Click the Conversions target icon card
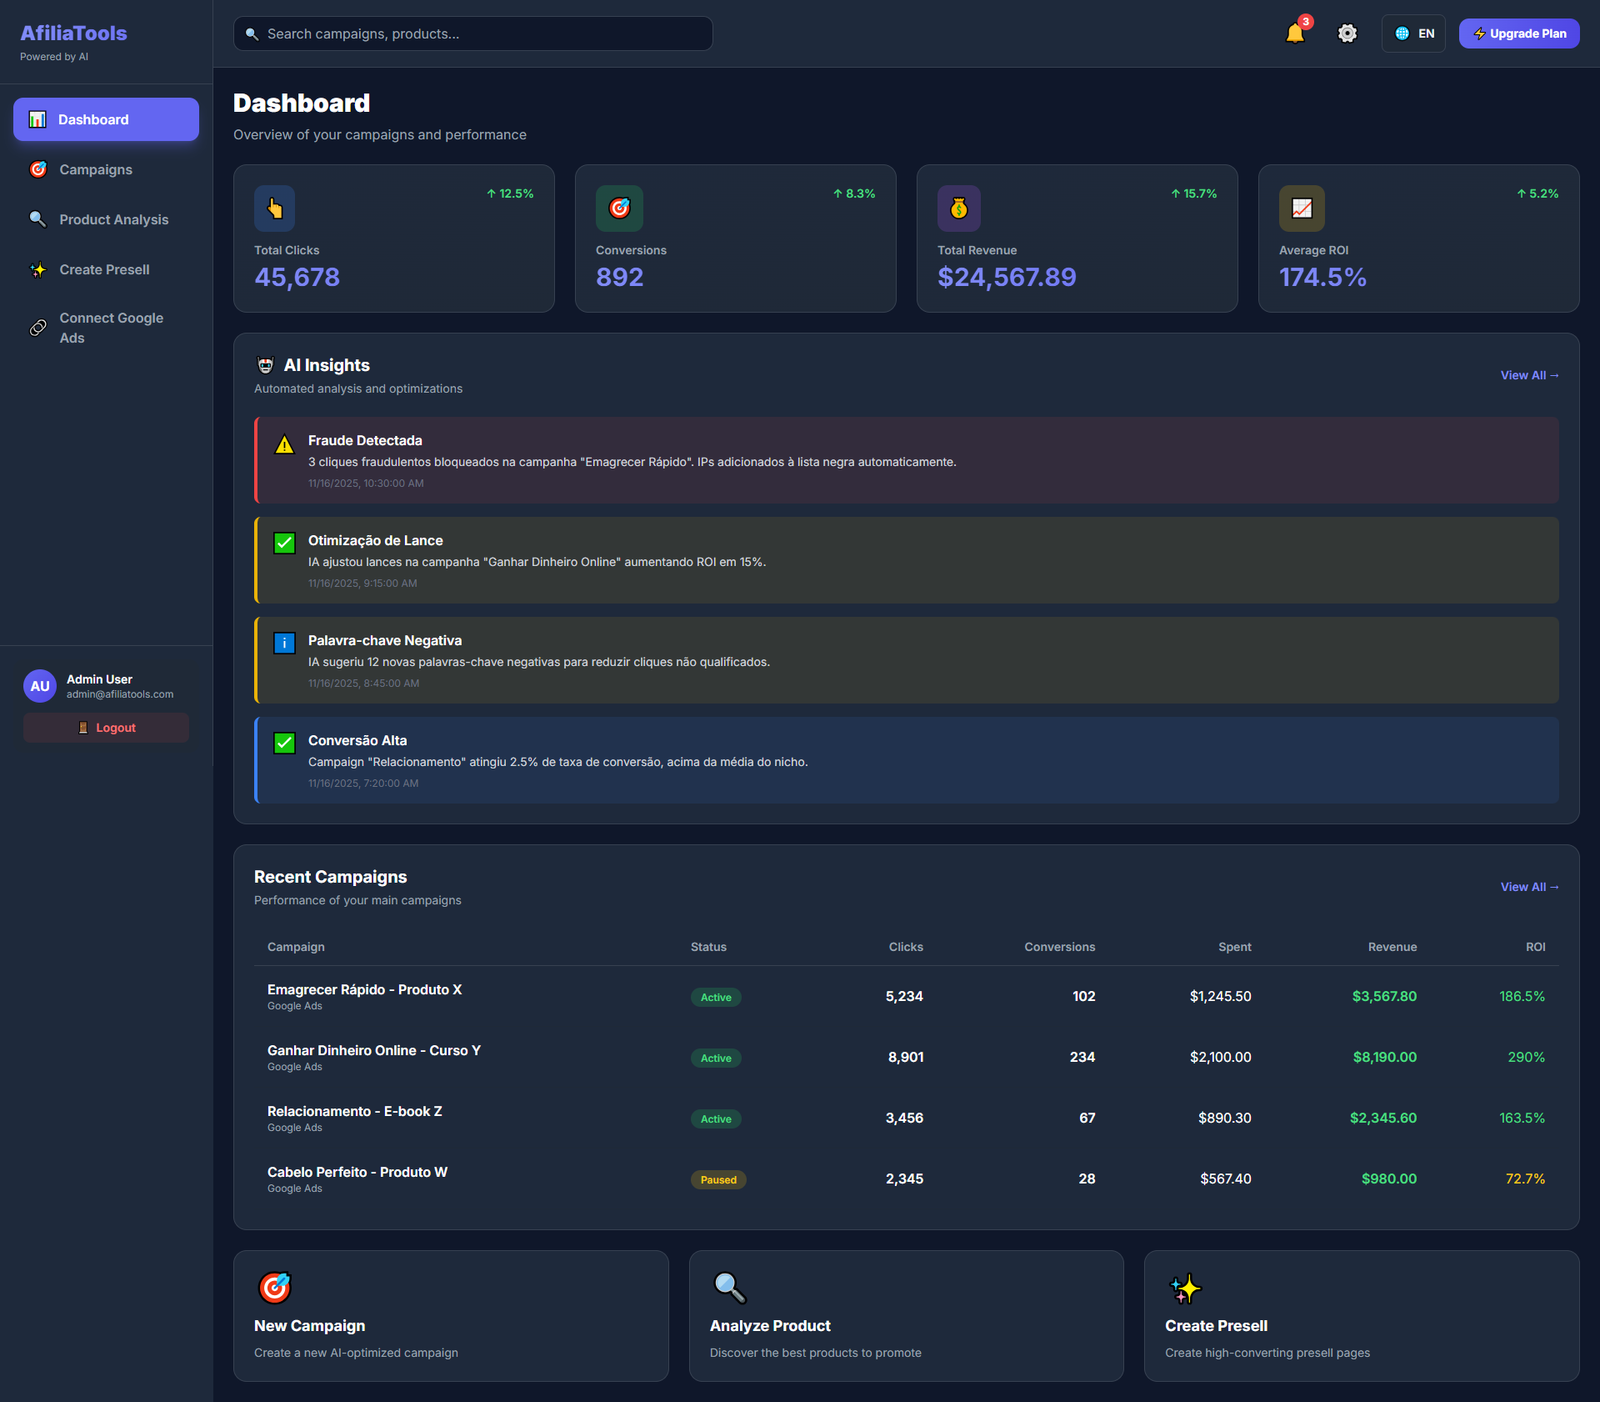The height and width of the screenshot is (1402, 1600). coord(619,209)
